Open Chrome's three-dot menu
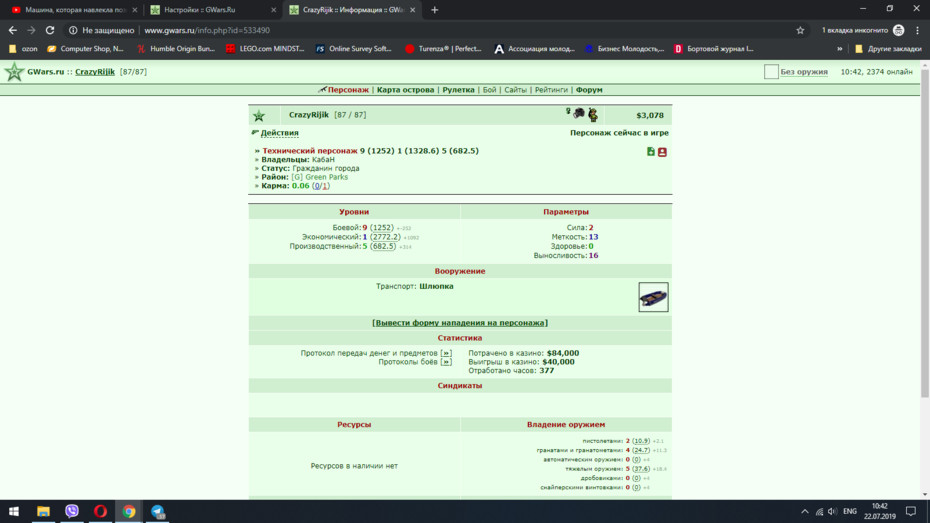 point(918,30)
